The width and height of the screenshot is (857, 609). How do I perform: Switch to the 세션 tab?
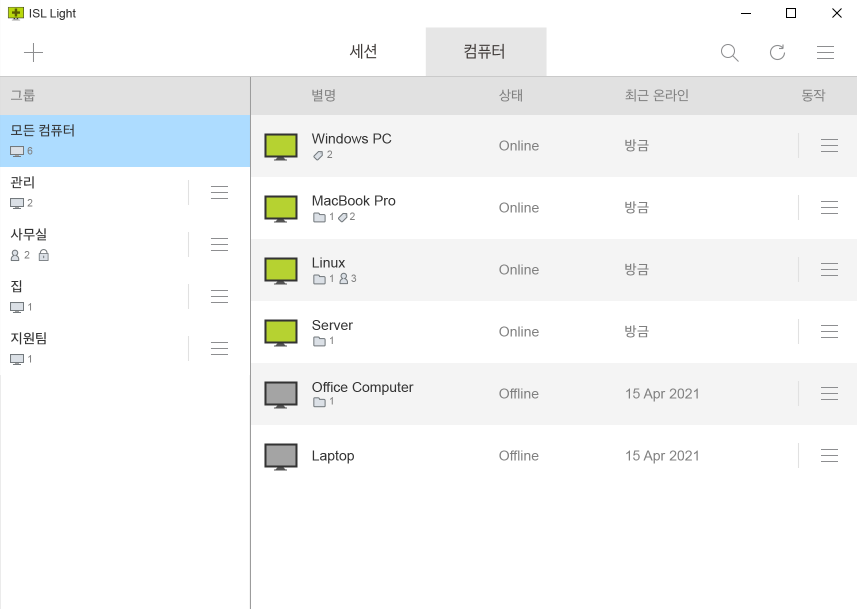click(363, 51)
